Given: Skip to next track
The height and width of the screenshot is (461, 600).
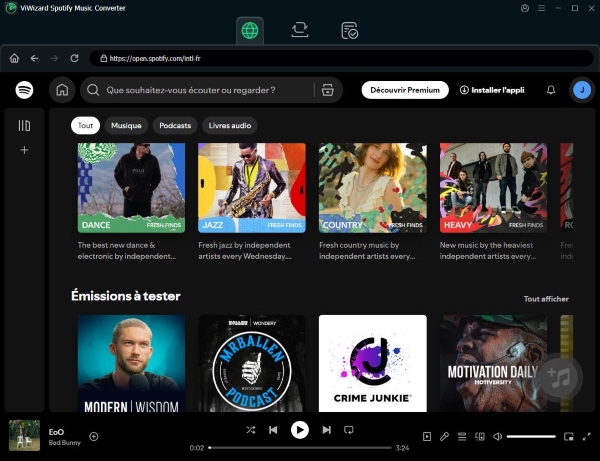Looking at the screenshot, I should (326, 430).
